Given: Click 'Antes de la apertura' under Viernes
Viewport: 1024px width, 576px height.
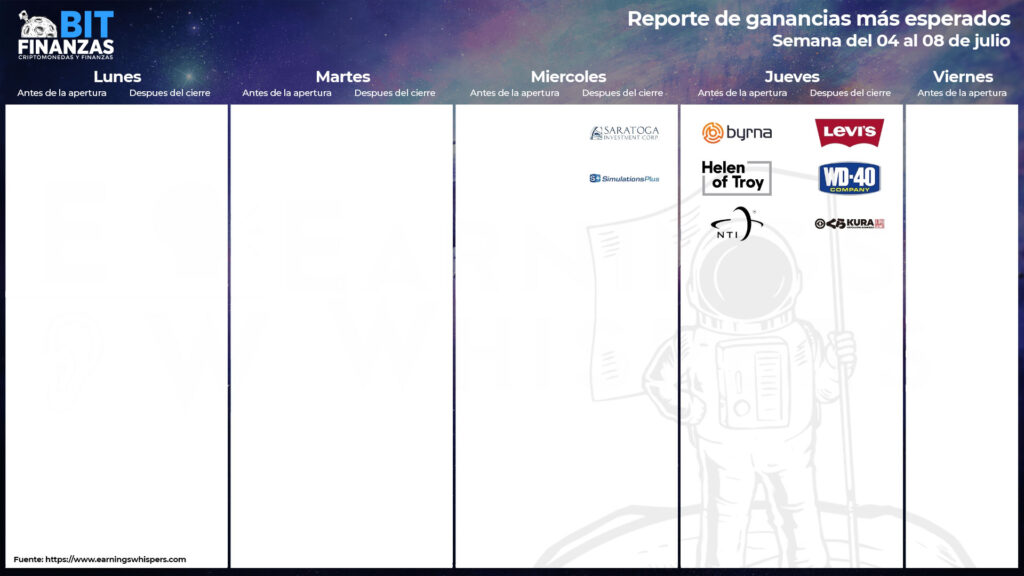Looking at the screenshot, I should pos(962,93).
